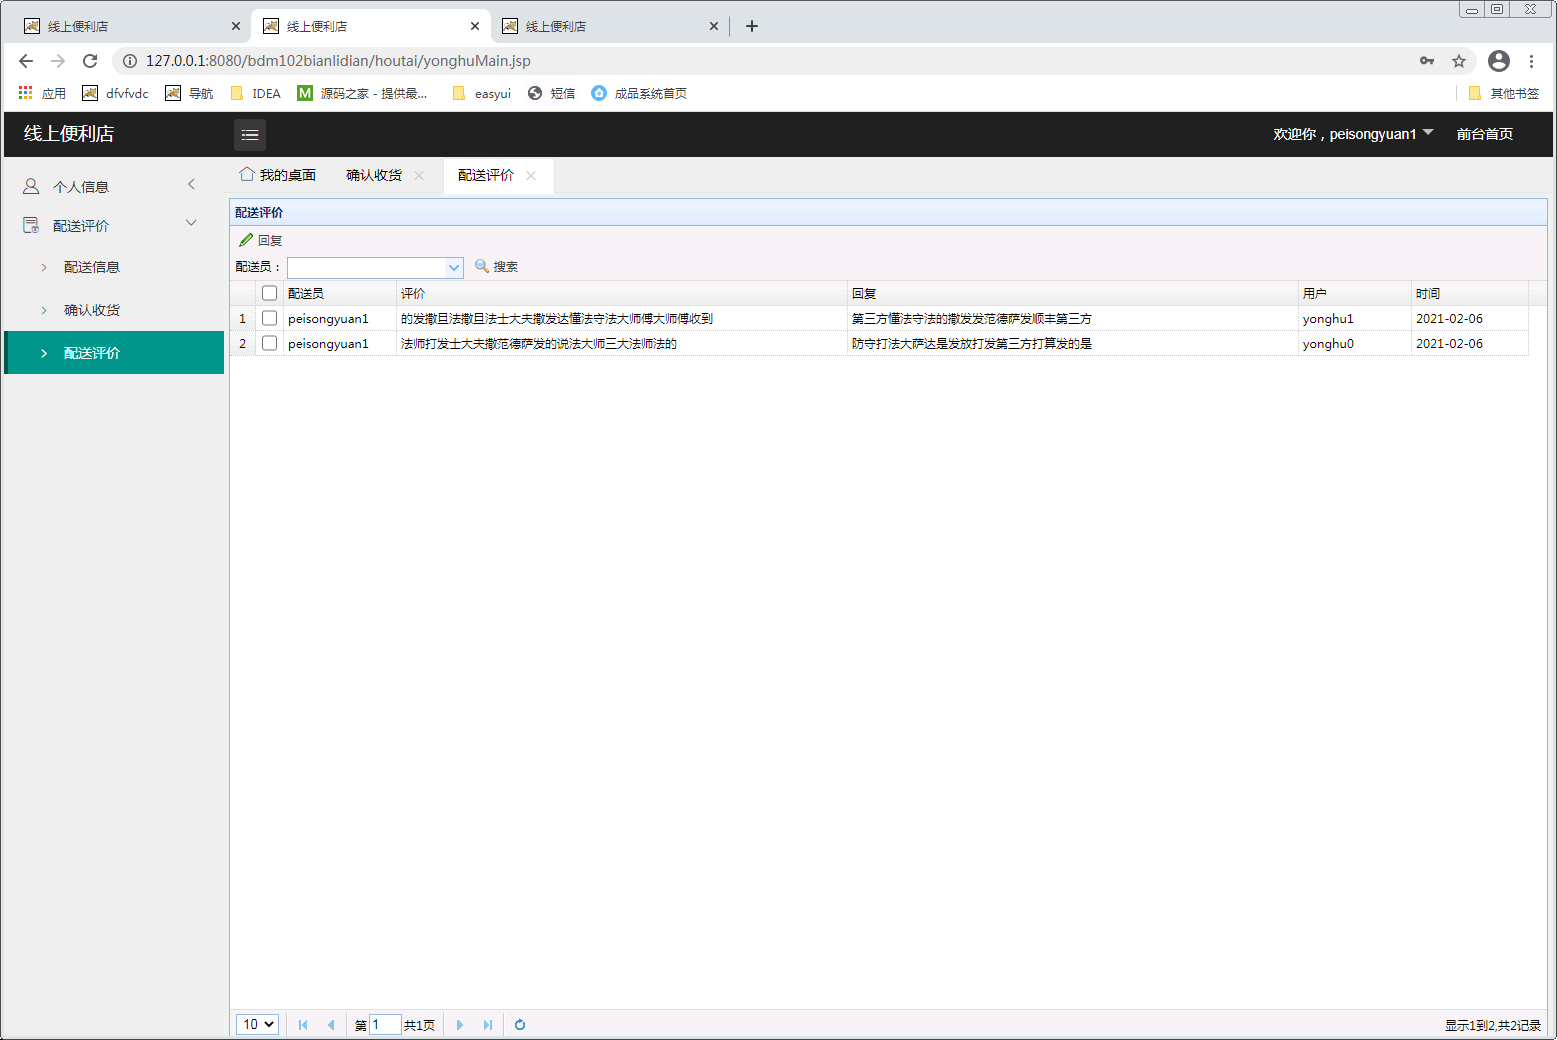The height and width of the screenshot is (1040, 1557).
Task: Open the Chrome three-dot menu
Action: [1531, 61]
